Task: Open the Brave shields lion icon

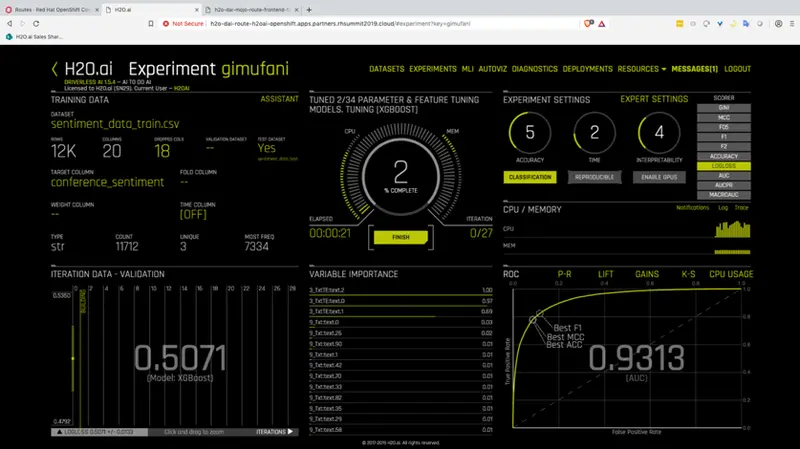Action: coord(588,23)
